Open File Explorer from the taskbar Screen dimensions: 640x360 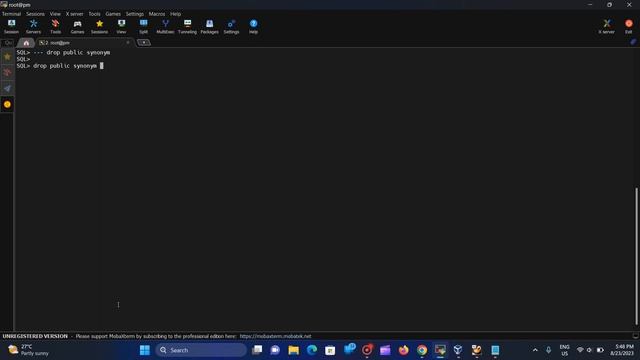293,350
